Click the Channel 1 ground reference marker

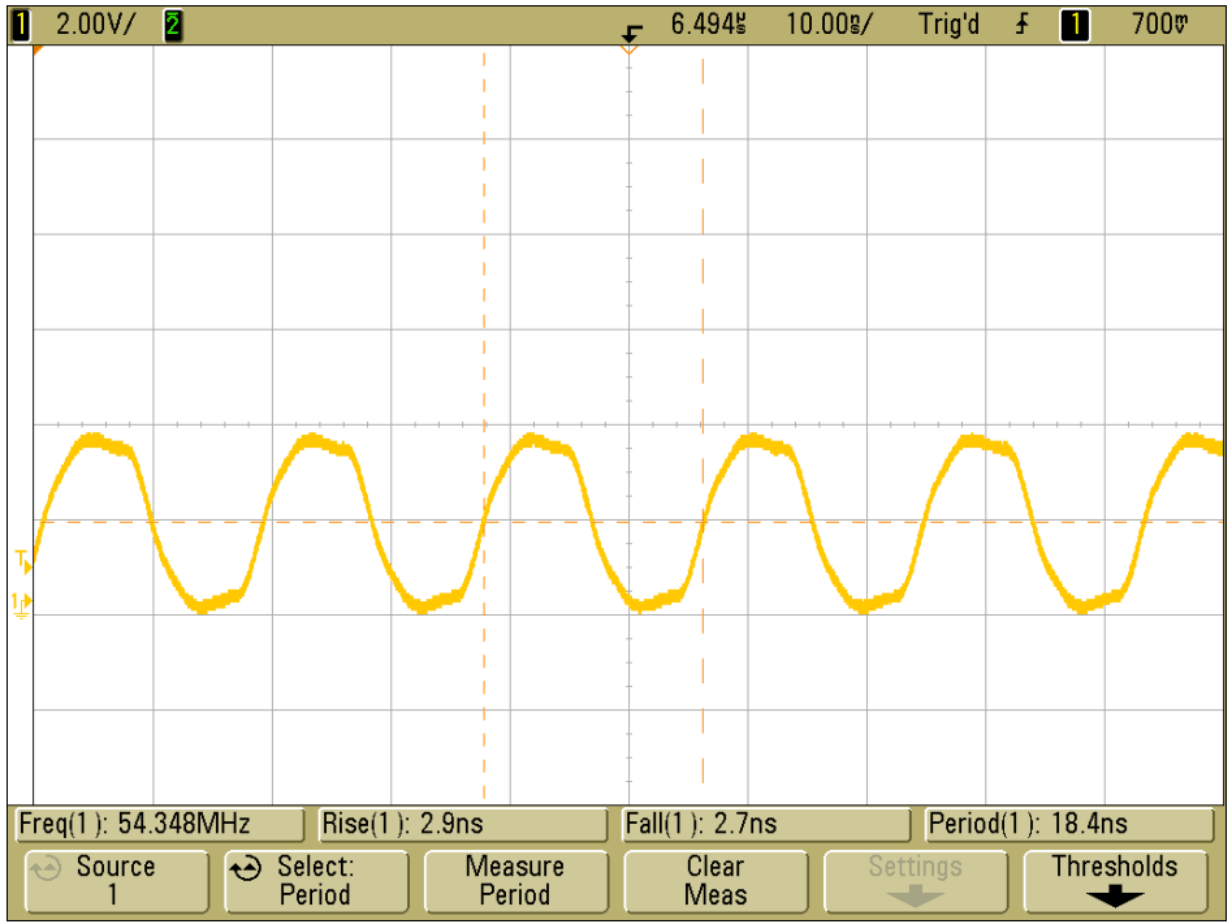pyautogui.click(x=20, y=605)
